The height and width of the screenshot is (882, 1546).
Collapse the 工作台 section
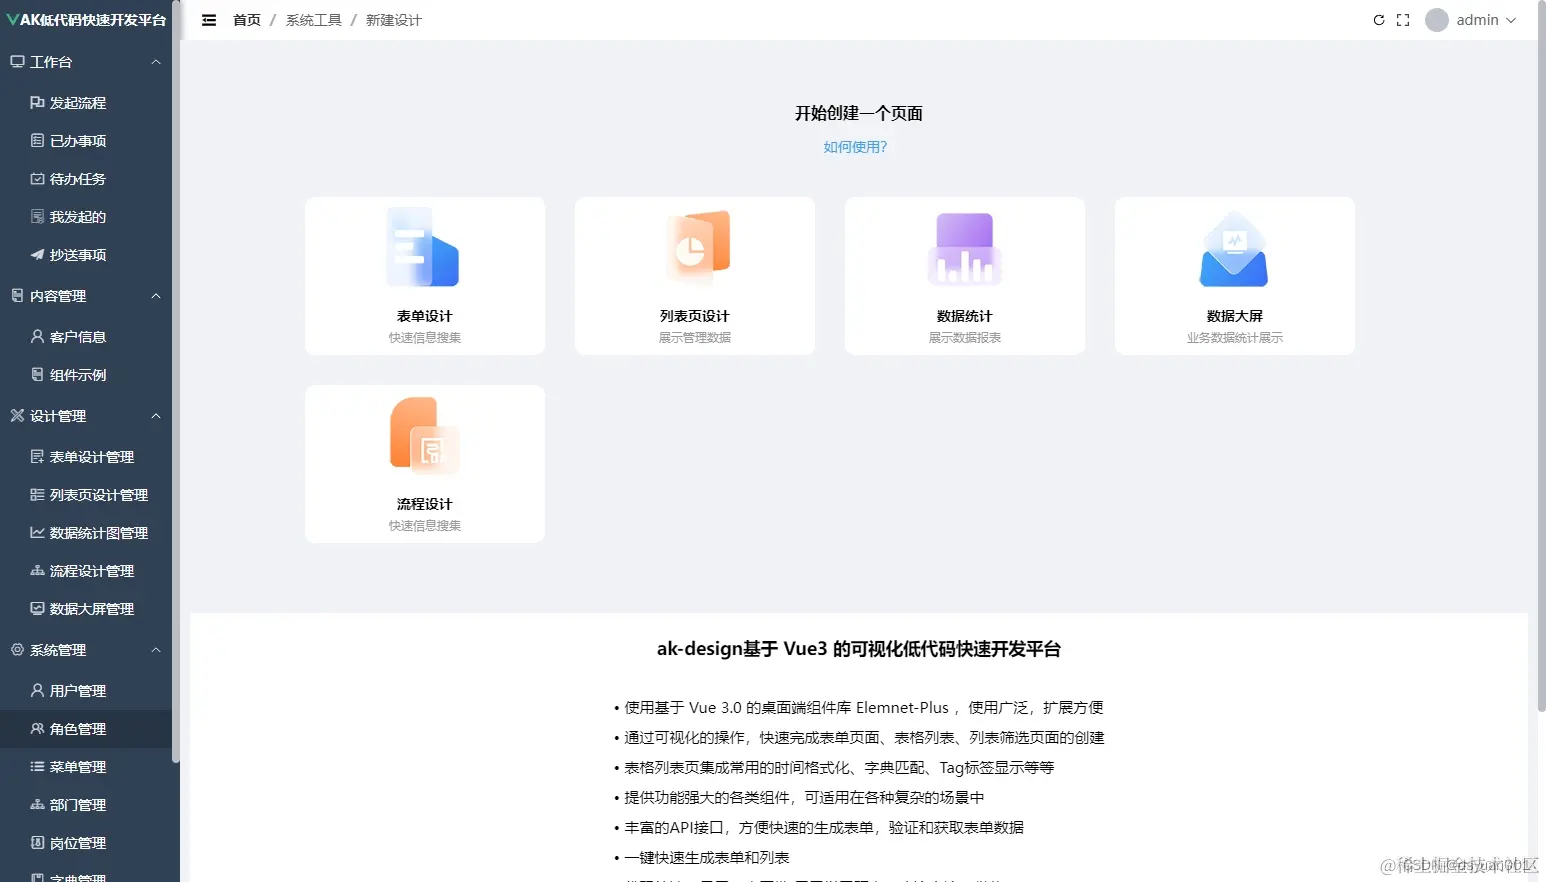pyautogui.click(x=156, y=61)
